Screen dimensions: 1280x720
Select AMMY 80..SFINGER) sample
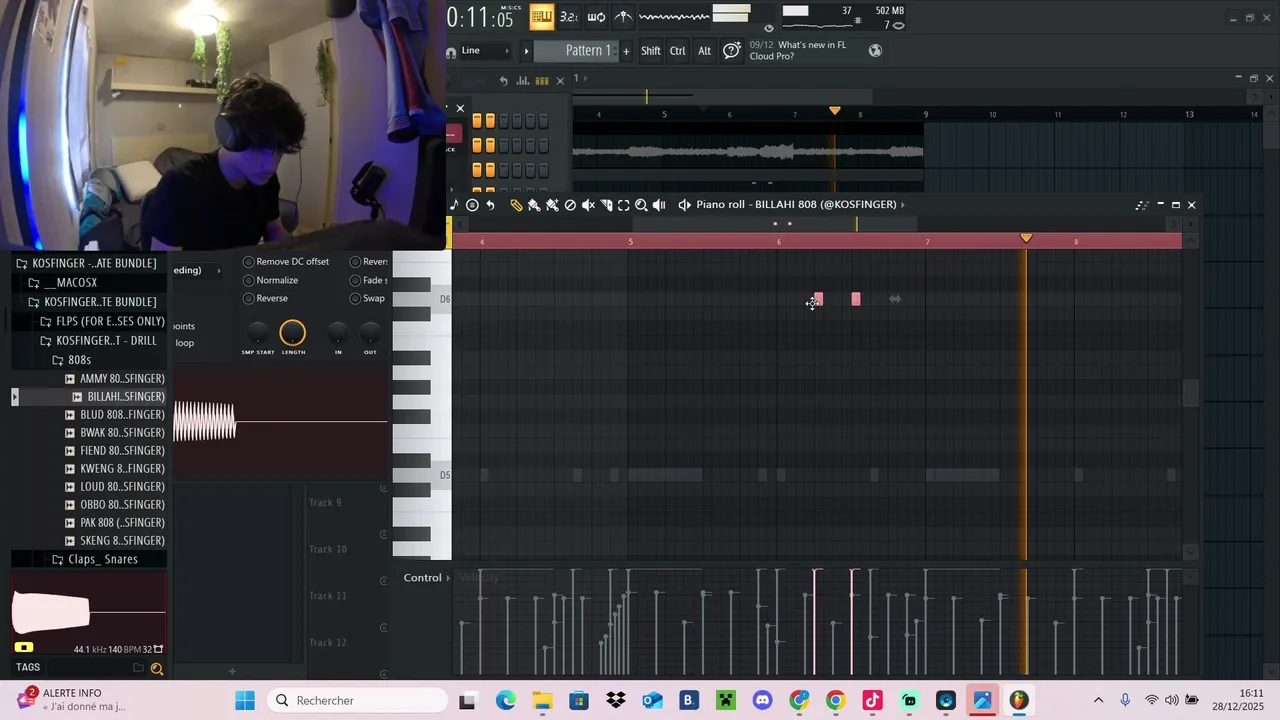pyautogui.click(x=114, y=379)
